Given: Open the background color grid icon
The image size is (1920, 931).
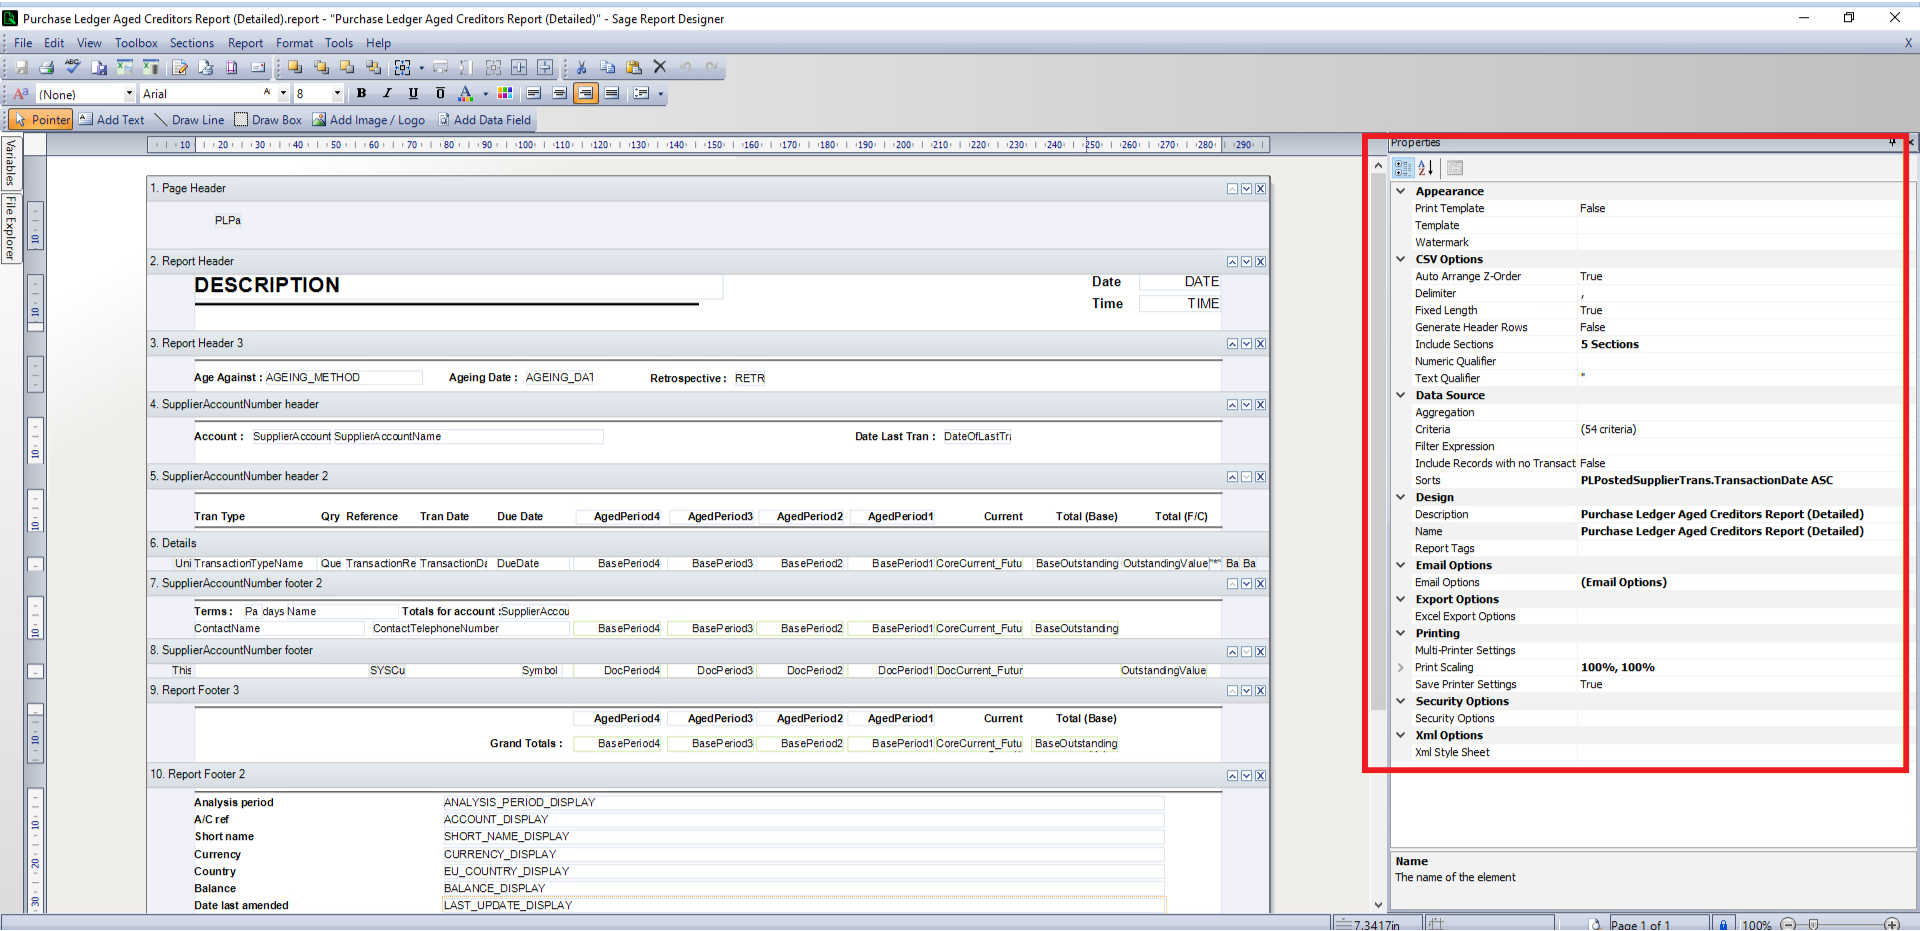Looking at the screenshot, I should (505, 94).
